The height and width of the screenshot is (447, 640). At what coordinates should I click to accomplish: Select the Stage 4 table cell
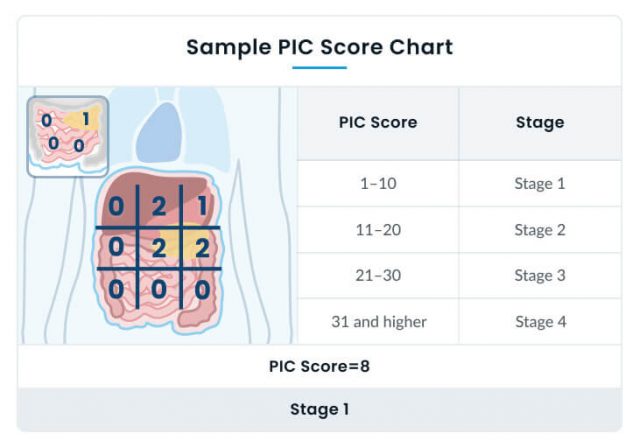540,322
